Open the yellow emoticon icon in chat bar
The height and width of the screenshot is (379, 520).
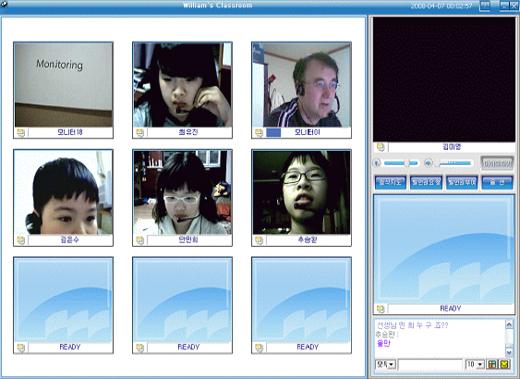tap(505, 364)
